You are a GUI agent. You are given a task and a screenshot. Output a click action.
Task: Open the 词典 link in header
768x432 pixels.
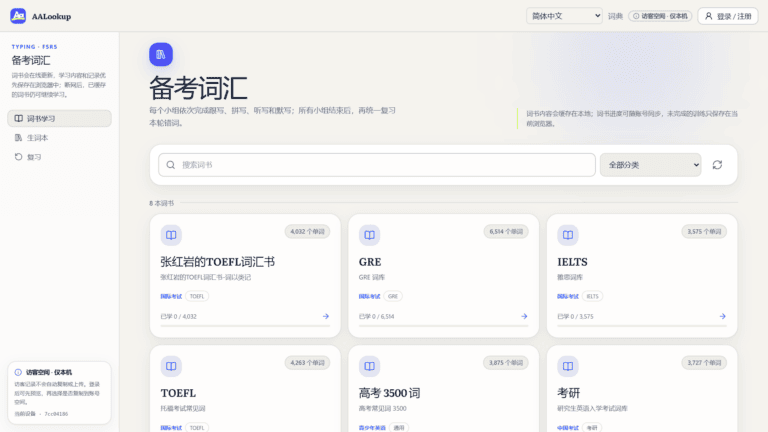[615, 16]
